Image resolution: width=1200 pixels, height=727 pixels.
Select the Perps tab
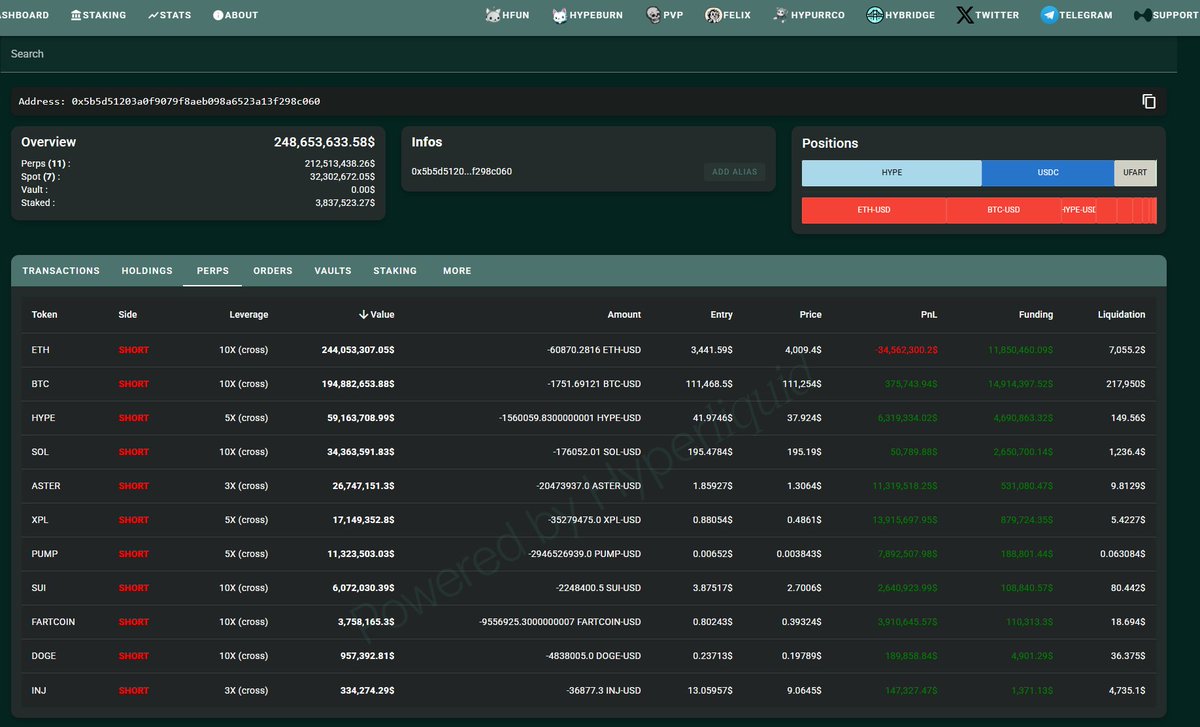tap(213, 271)
